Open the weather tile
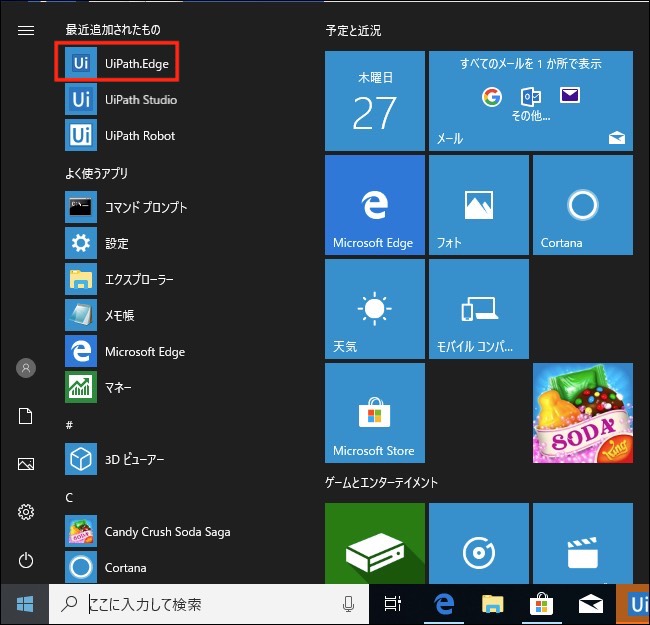This screenshot has width=650, height=625. [374, 308]
